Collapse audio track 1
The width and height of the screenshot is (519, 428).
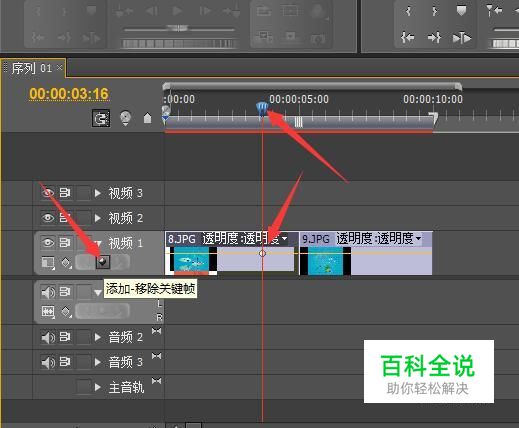tap(98, 293)
